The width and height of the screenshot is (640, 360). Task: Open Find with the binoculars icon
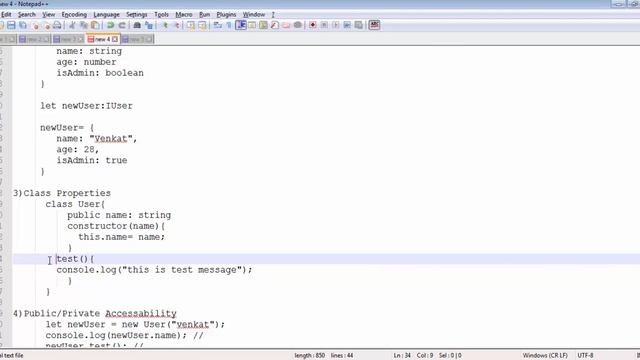[137, 25]
